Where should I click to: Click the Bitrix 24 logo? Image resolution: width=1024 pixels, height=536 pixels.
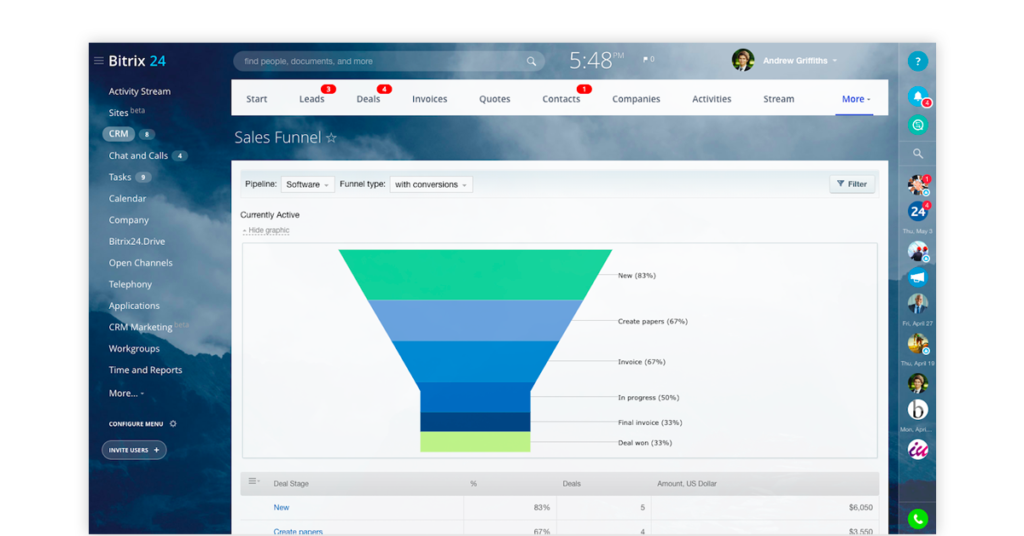click(x=137, y=61)
